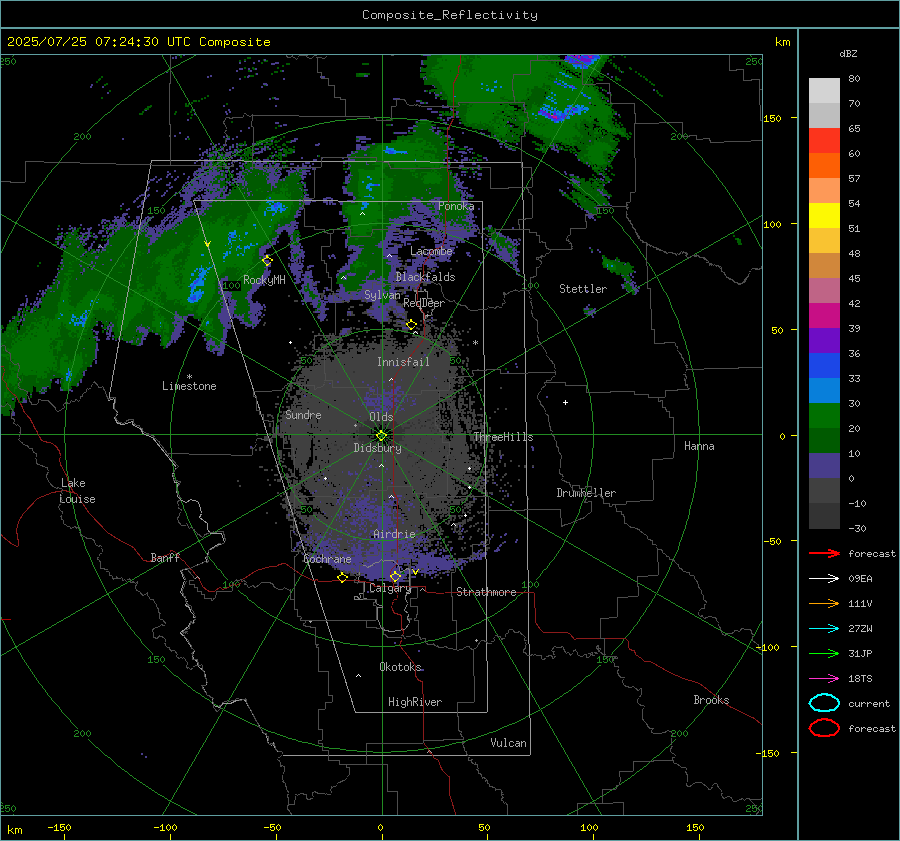Pick the orange 60–57 dBZ legend color
Image resolution: width=900 pixels, height=841 pixels.
(824, 166)
